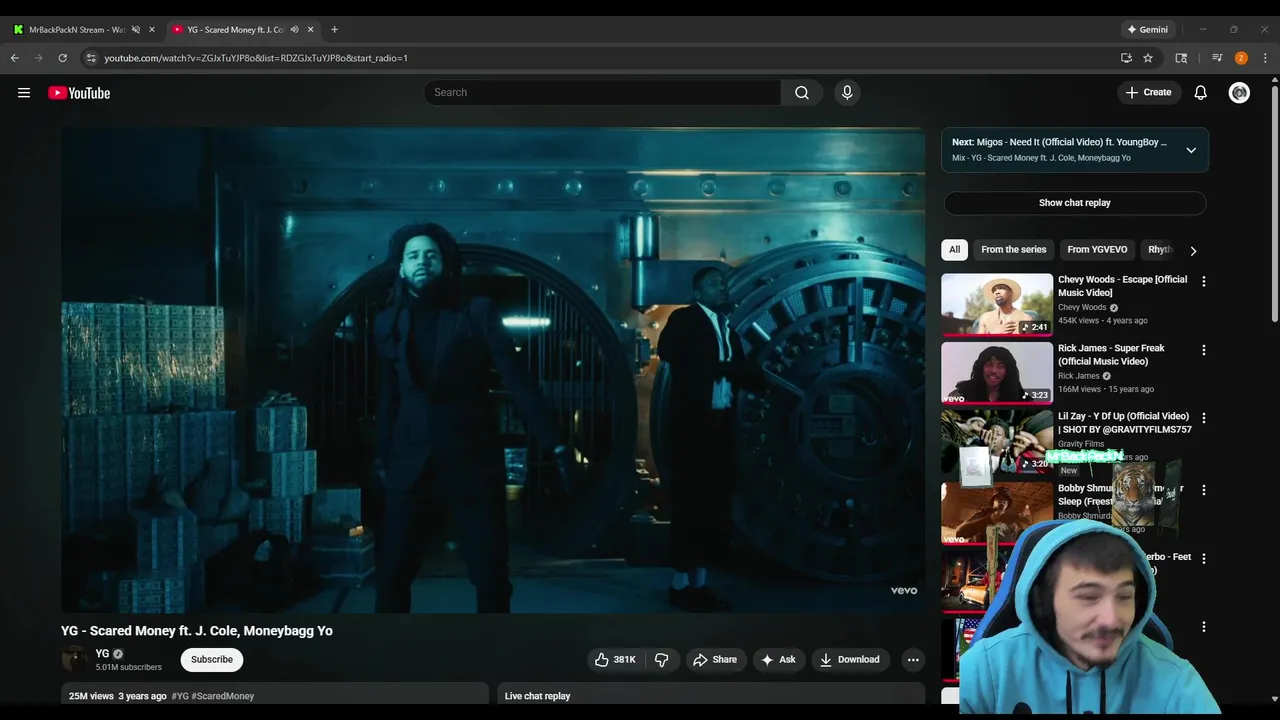The width and height of the screenshot is (1280, 720).
Task: Click the video player to pause
Action: pyautogui.click(x=493, y=370)
